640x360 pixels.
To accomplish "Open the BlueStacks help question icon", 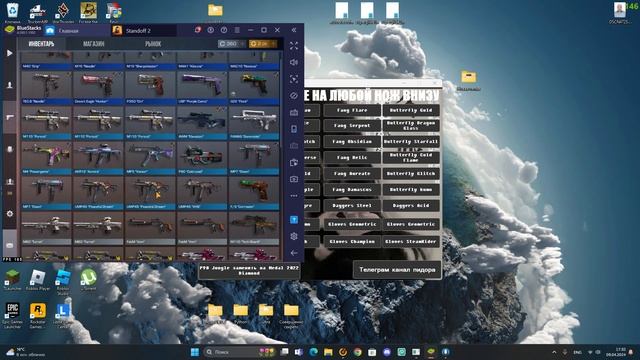I will 224,30.
